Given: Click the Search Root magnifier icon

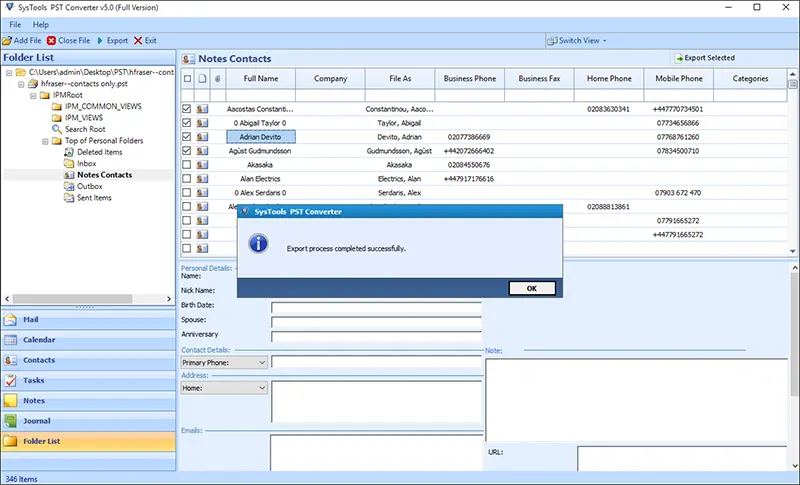Looking at the screenshot, I should [57, 129].
